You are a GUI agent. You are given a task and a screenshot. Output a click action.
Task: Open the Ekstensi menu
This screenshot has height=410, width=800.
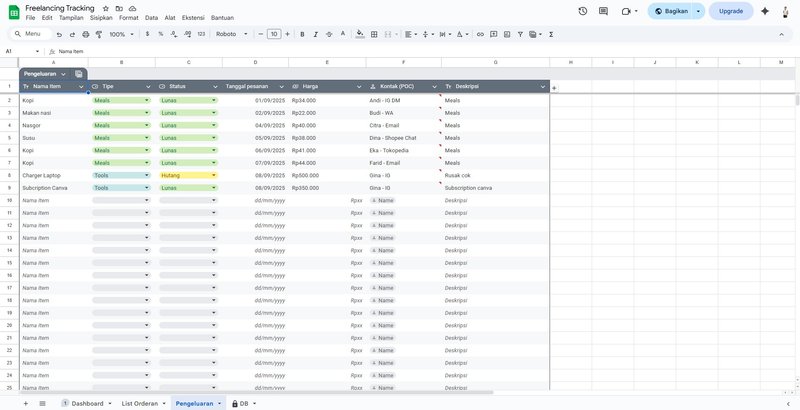193,18
